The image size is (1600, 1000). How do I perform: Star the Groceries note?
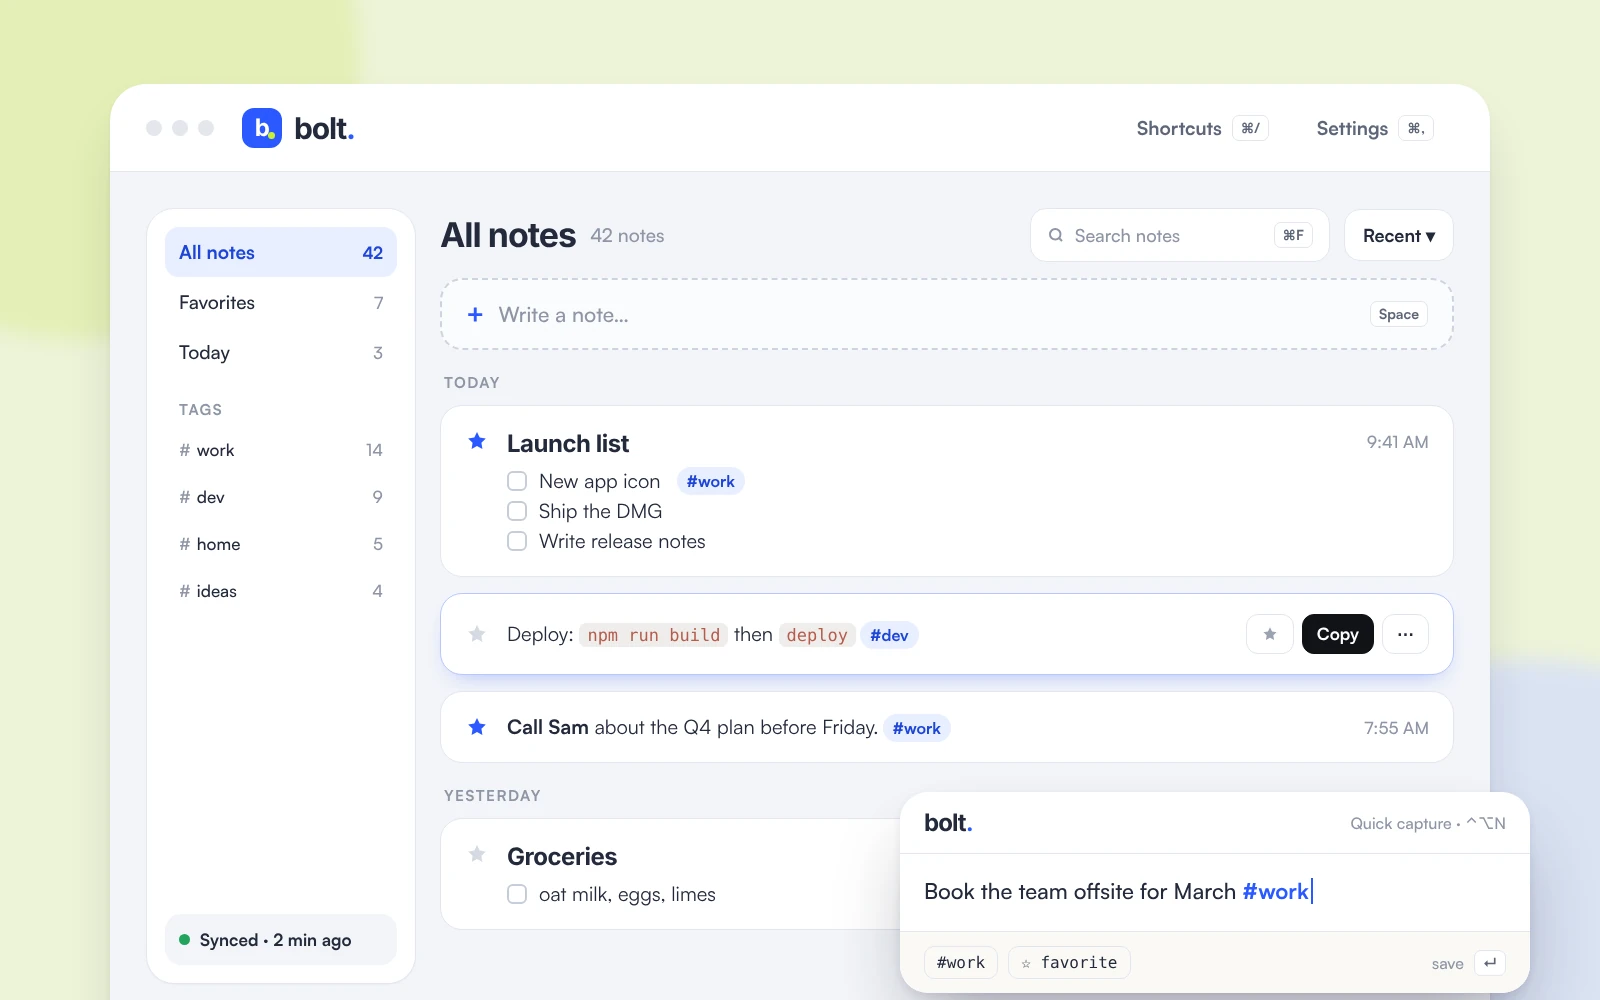click(x=477, y=854)
